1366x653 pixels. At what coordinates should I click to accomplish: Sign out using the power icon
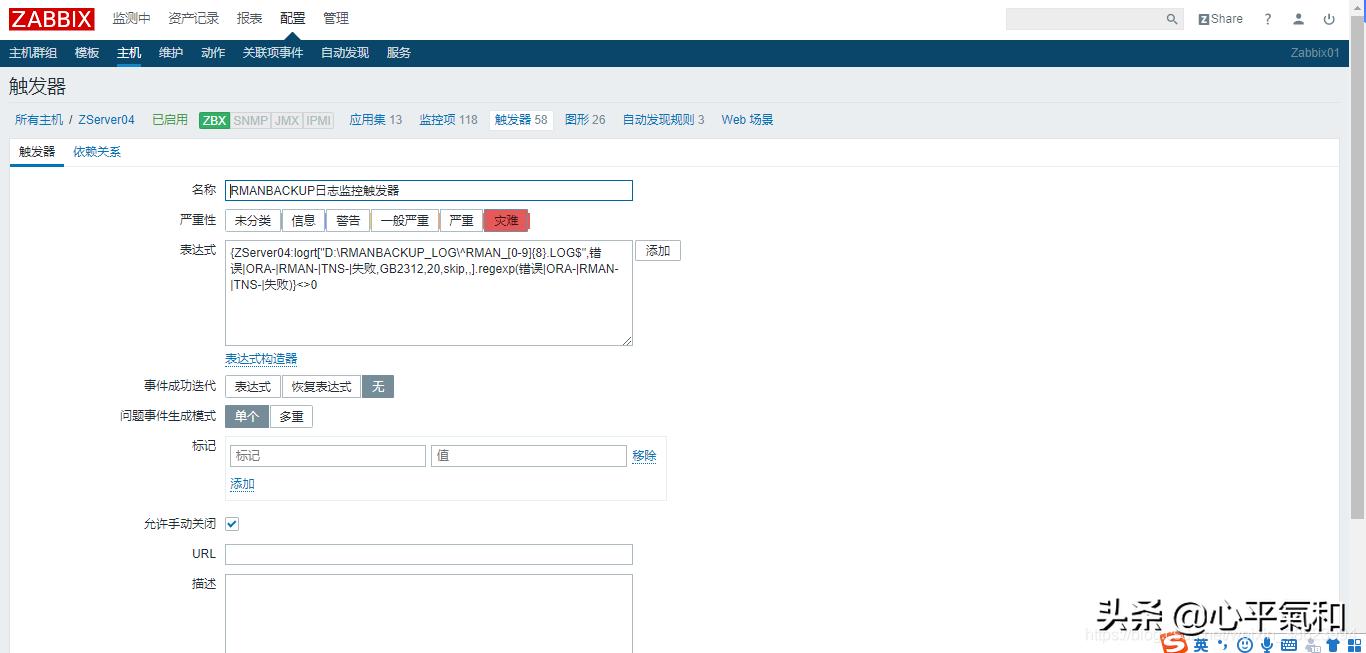point(1329,18)
